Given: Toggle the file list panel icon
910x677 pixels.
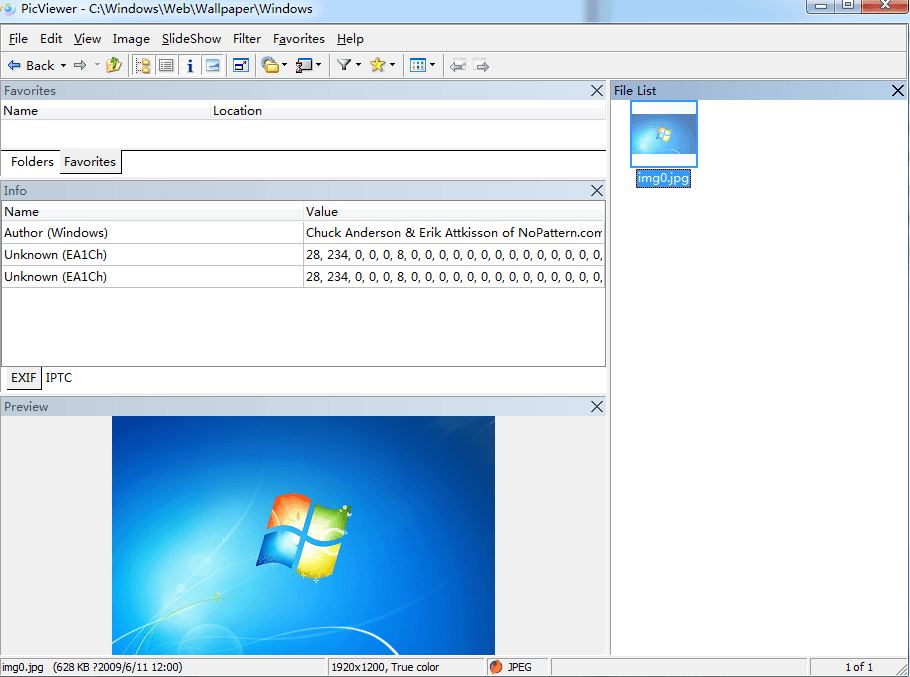Looking at the screenshot, I should pos(166,66).
